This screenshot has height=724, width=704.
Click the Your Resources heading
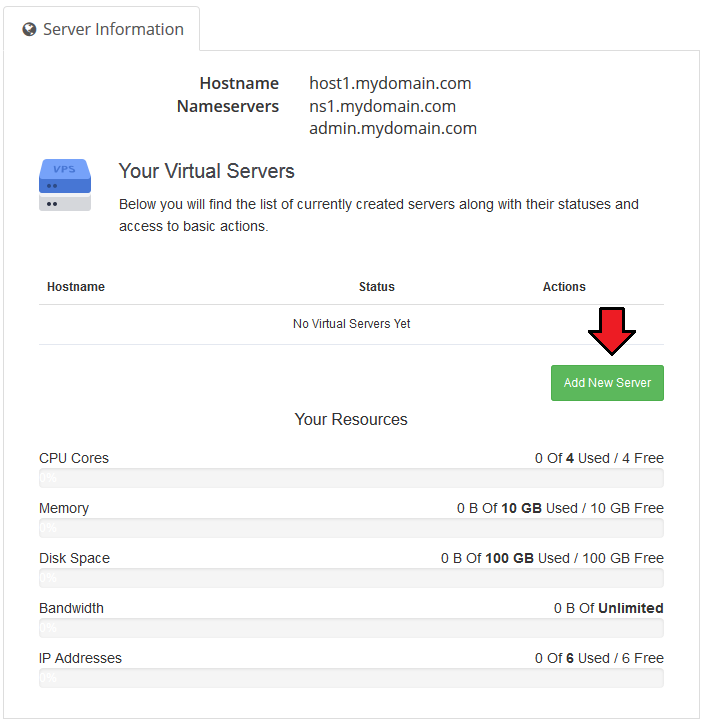(351, 419)
